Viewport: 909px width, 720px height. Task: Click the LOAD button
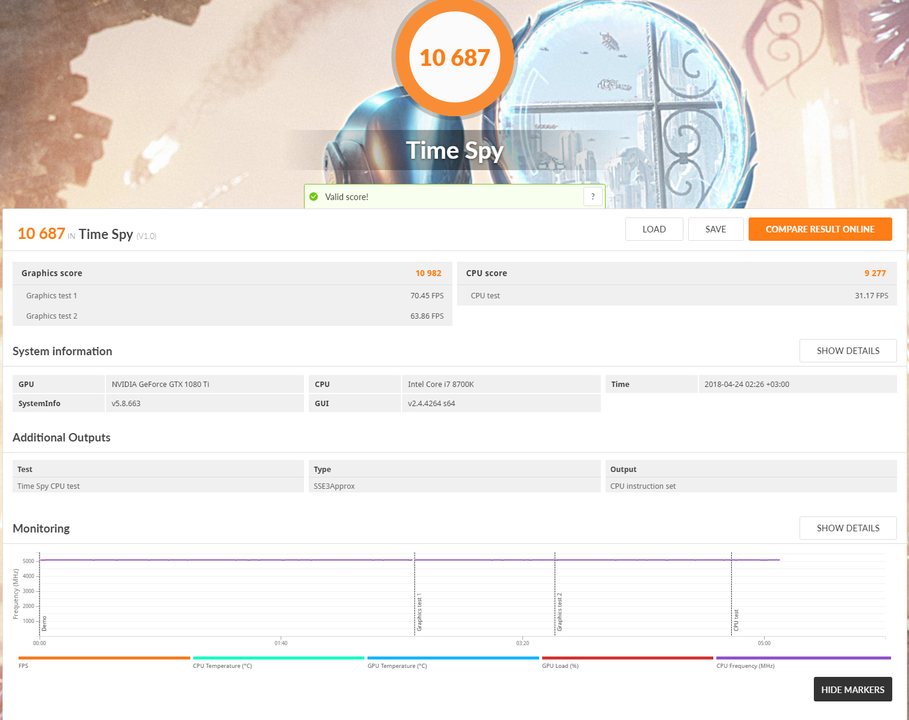654,229
